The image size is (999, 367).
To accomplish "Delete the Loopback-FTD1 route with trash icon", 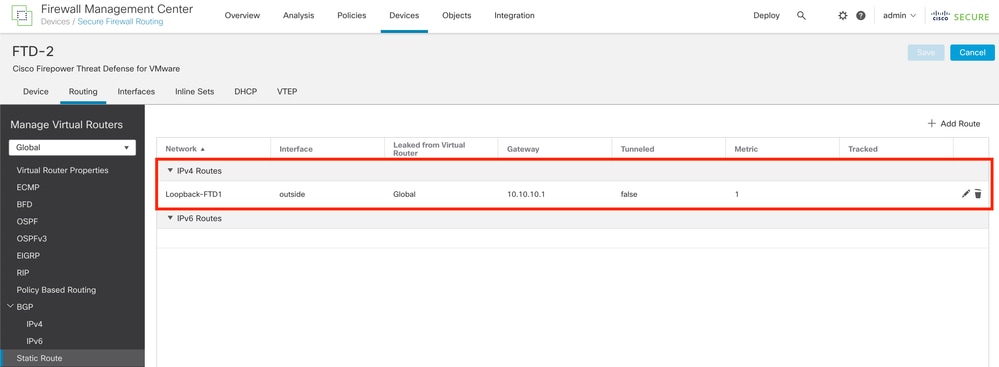I will 978,194.
